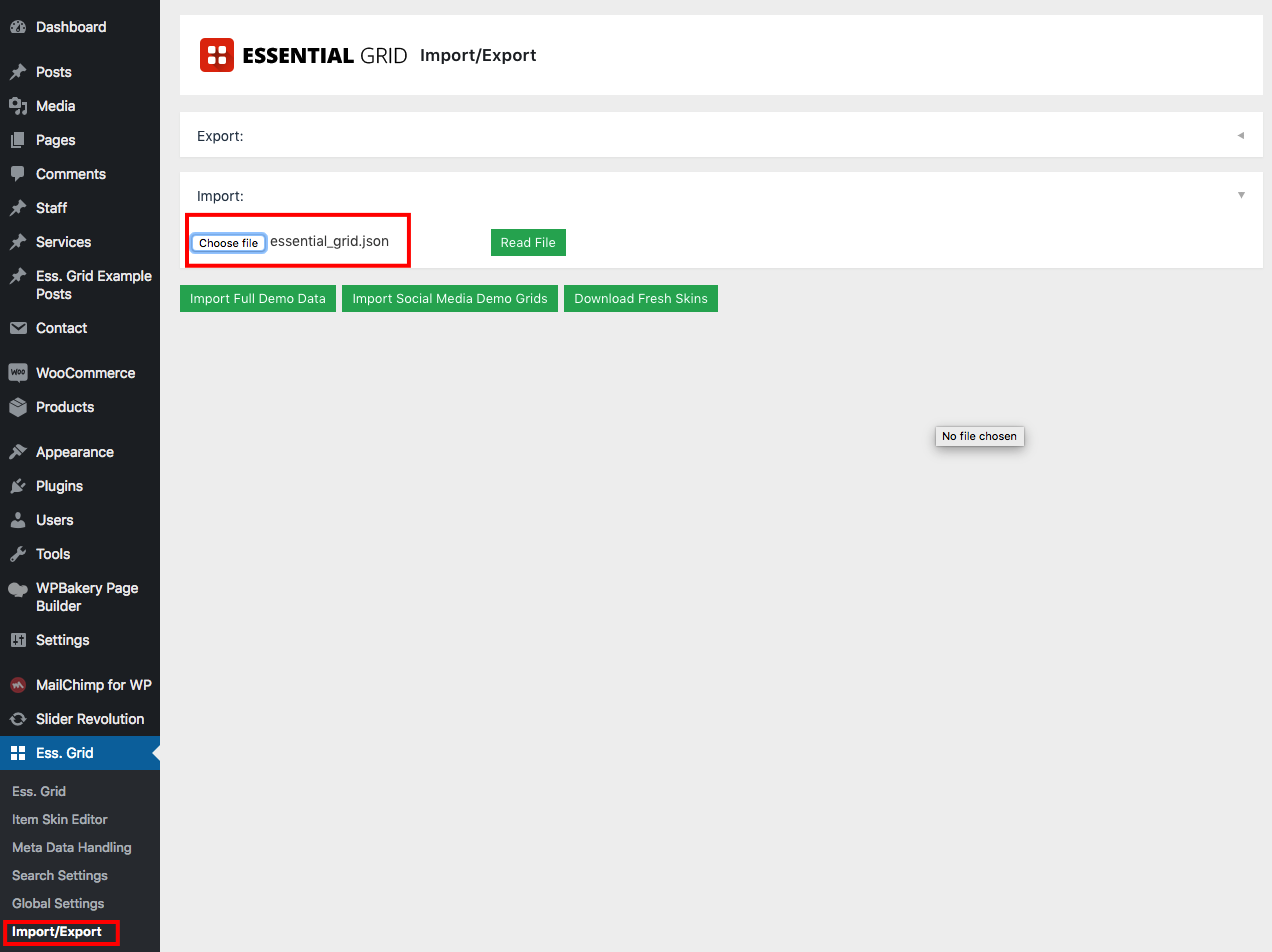Click the Pages icon in sidebar
The image size is (1272, 952).
point(18,140)
